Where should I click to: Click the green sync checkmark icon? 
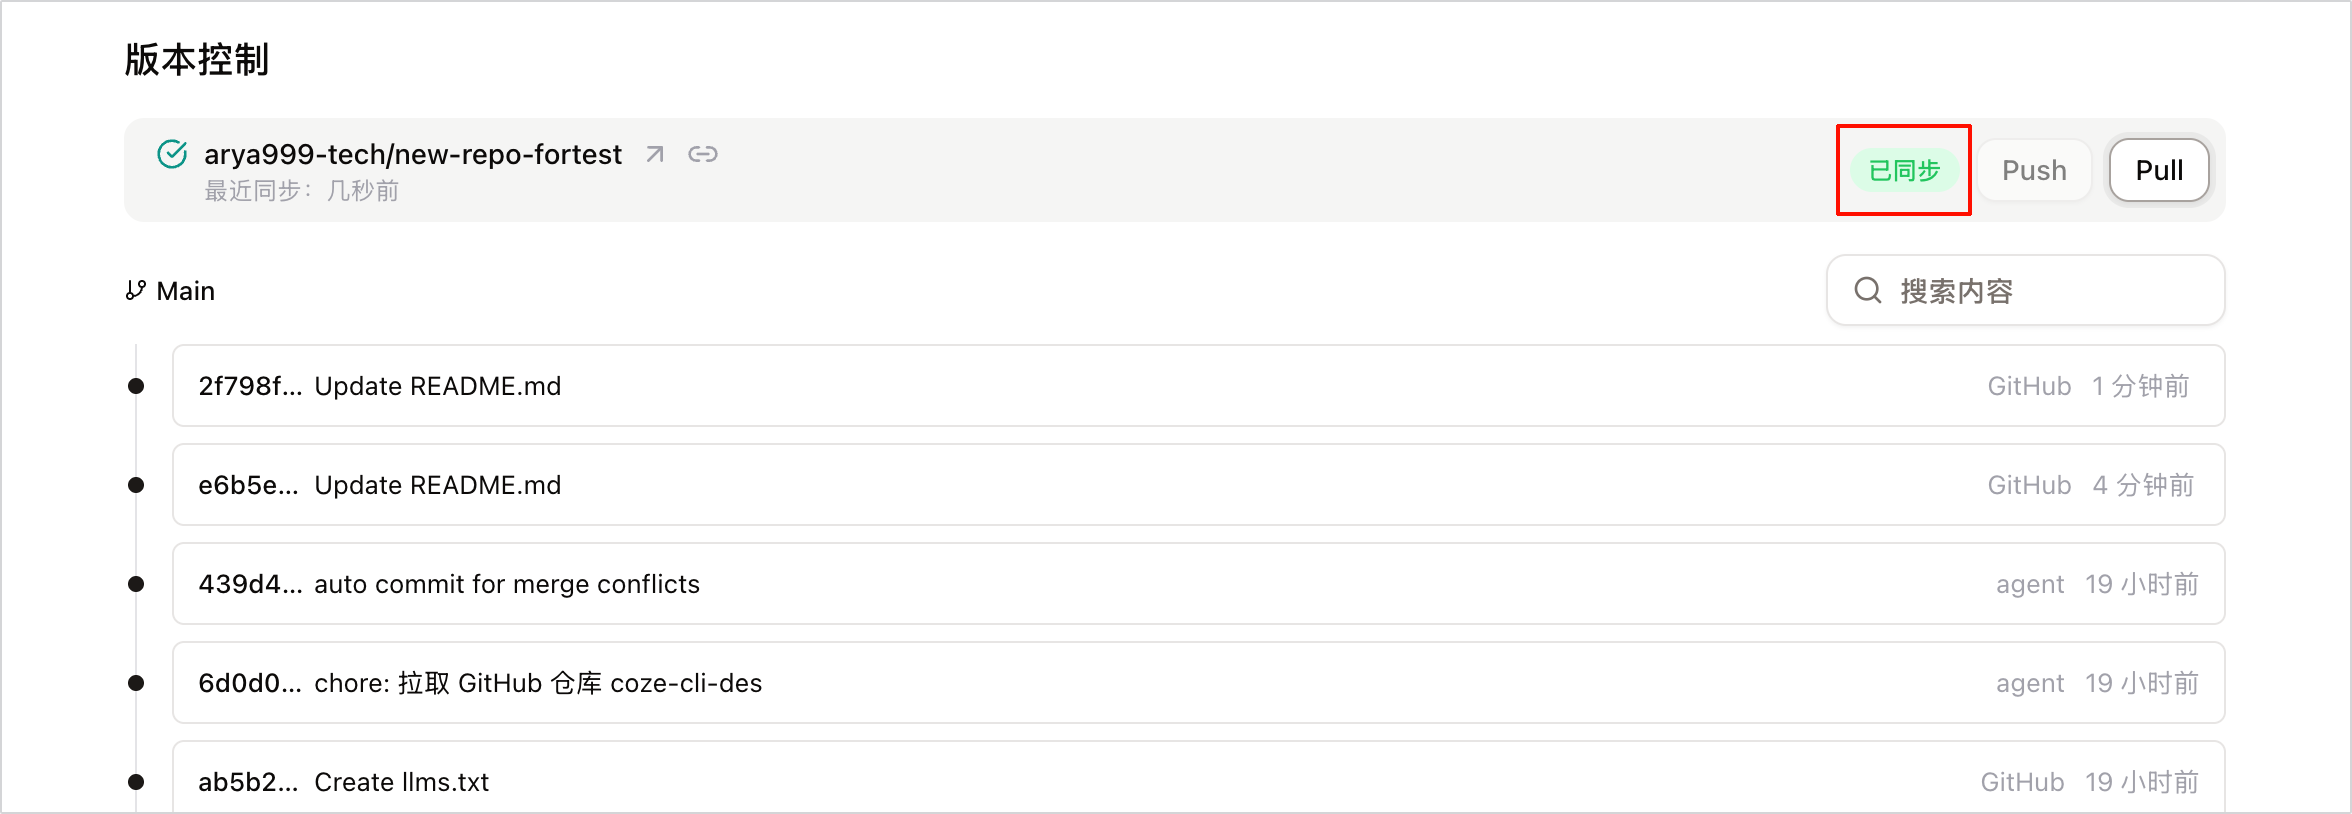tap(172, 154)
